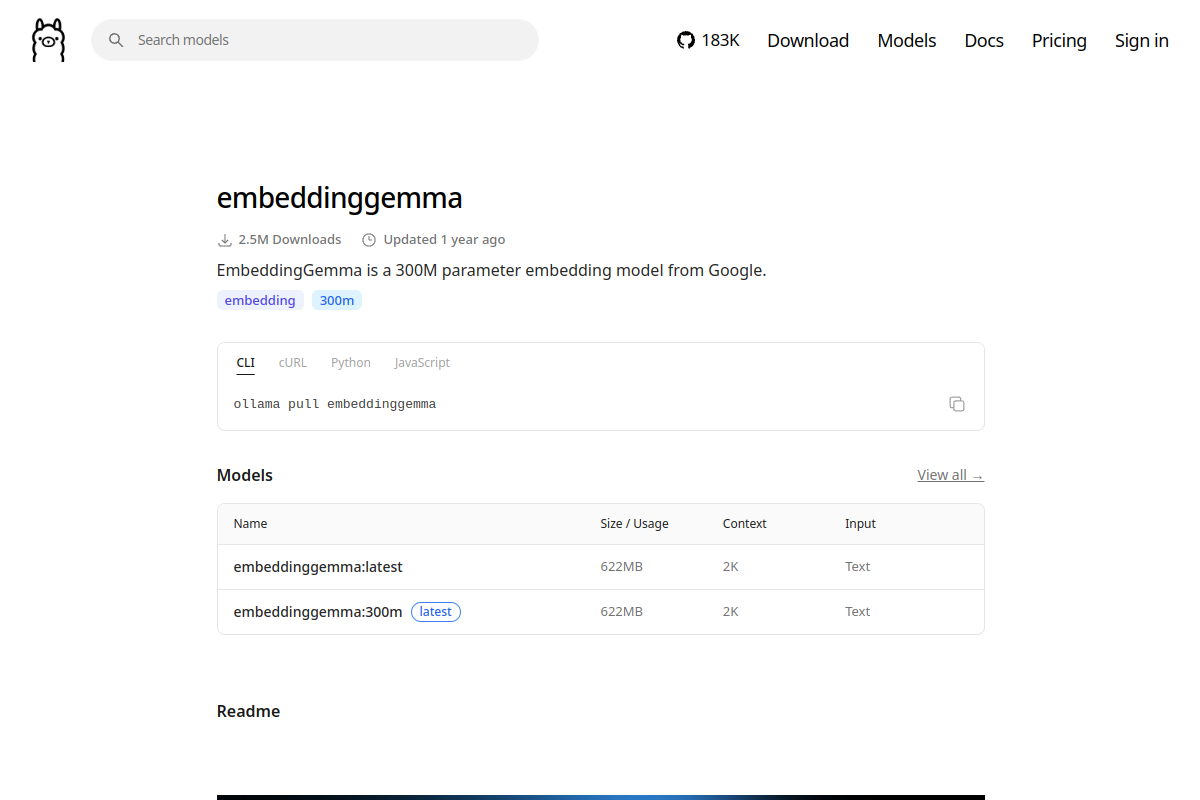Open the GitHub 183K link
1200x800 pixels.
pos(708,40)
